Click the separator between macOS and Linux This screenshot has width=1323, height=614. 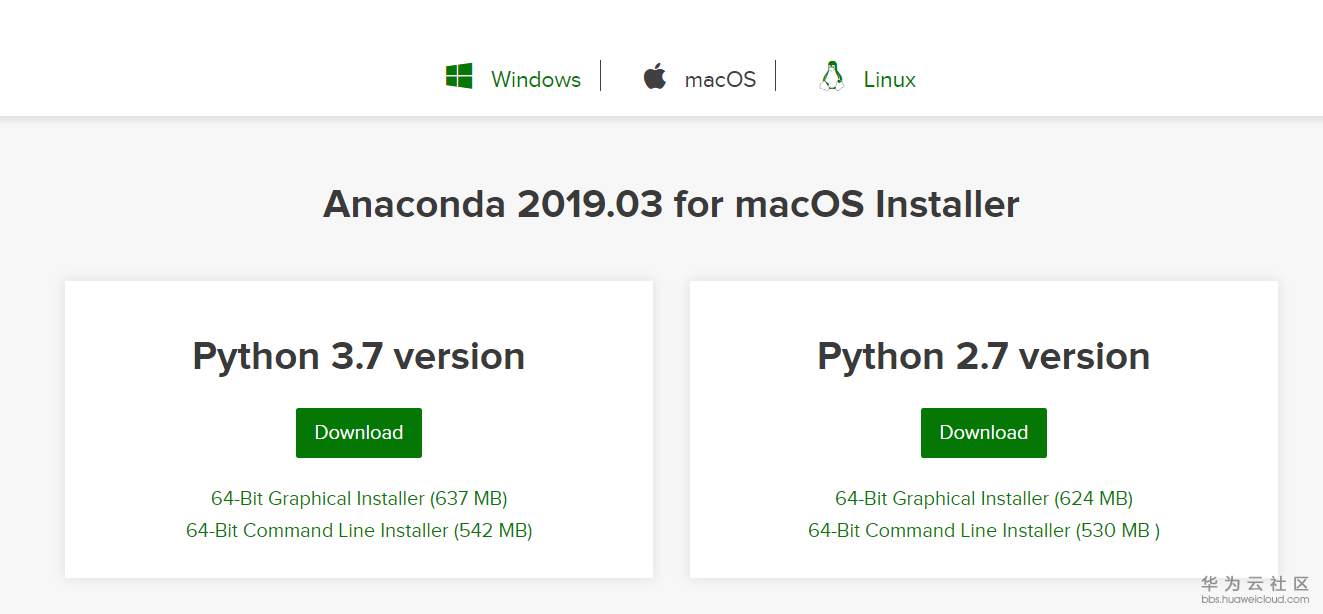point(776,76)
